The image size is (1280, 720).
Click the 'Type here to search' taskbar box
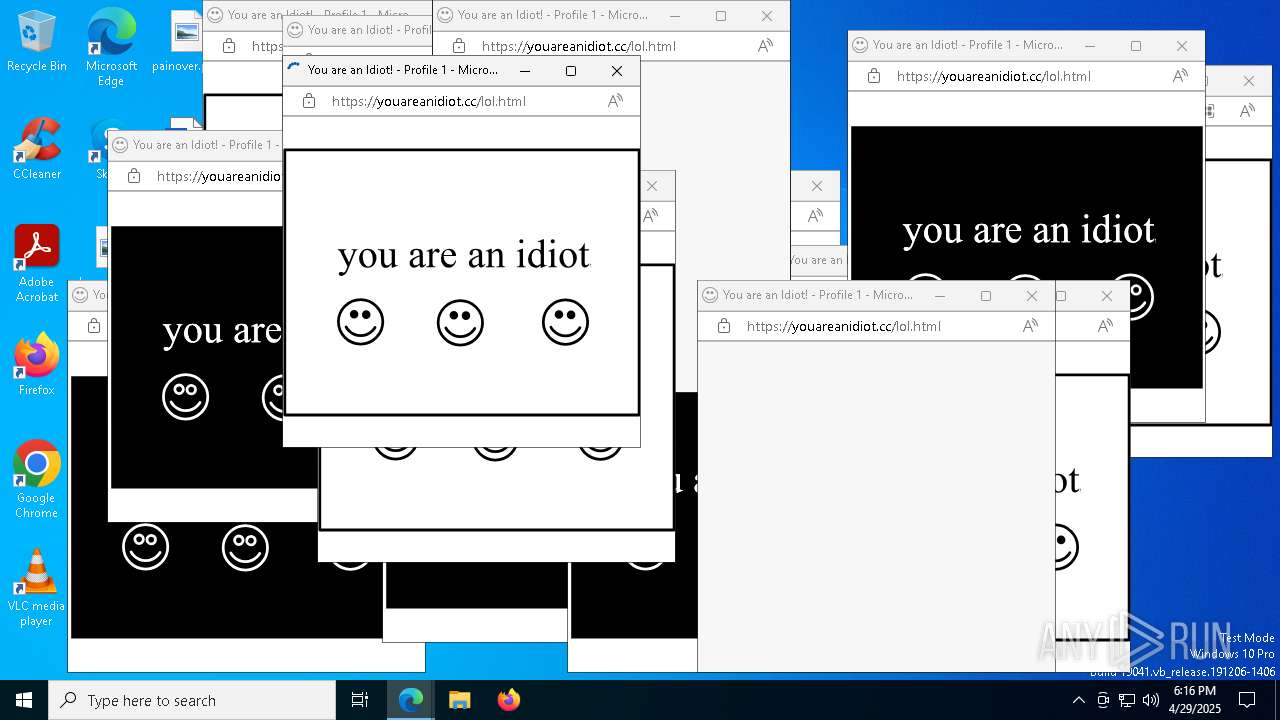(x=192, y=700)
